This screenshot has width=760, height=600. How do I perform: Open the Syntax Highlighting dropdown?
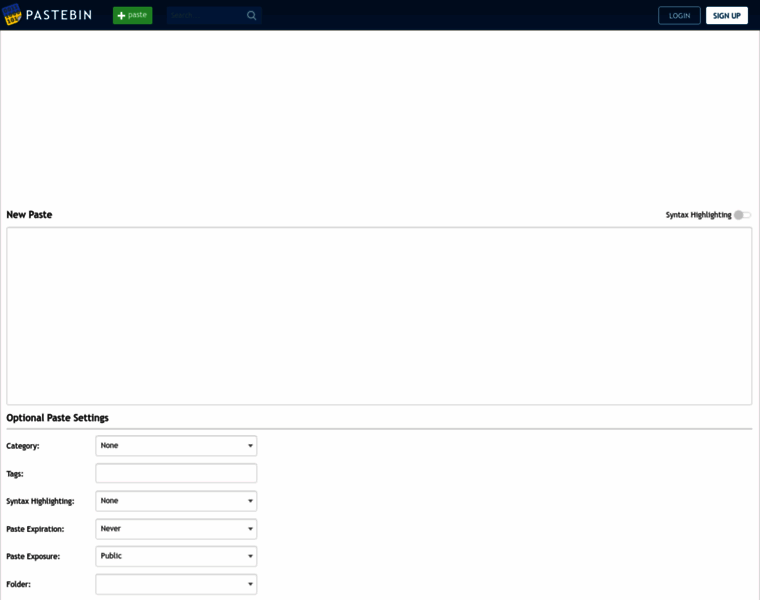(176, 501)
